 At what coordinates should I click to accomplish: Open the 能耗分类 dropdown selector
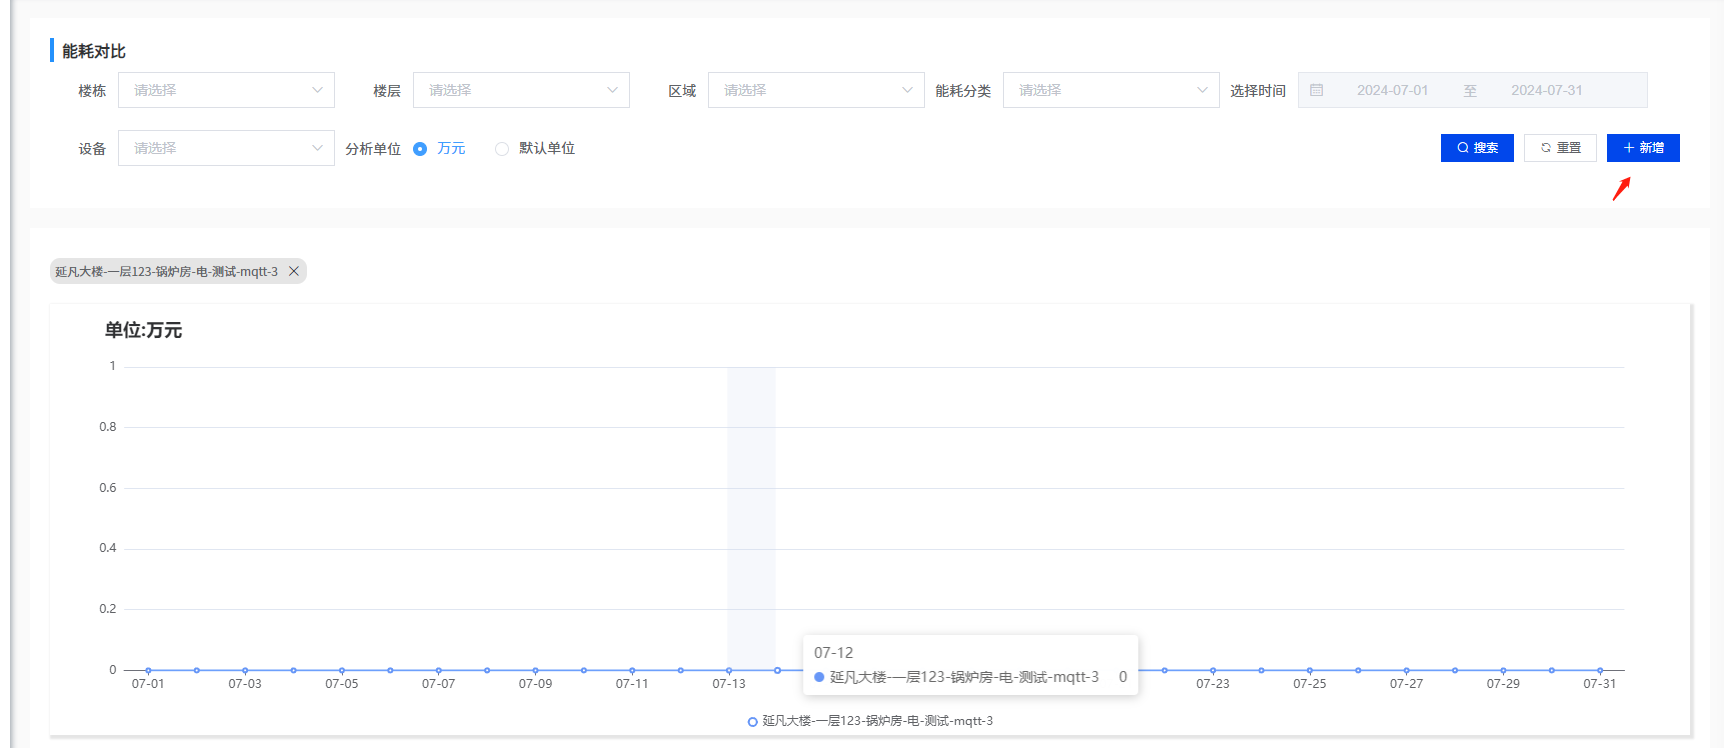(x=1111, y=90)
